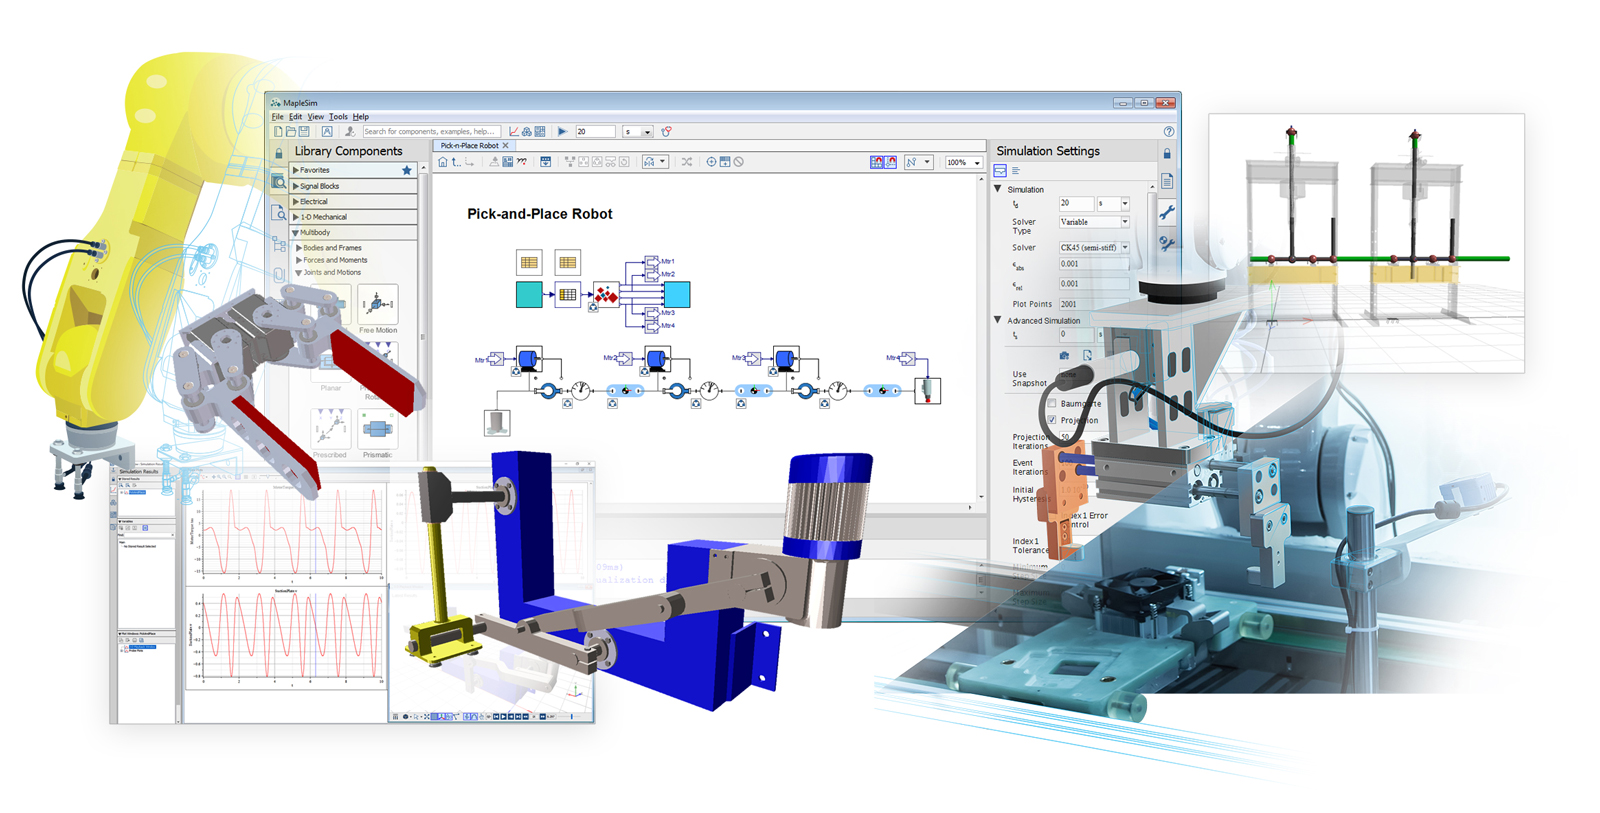The width and height of the screenshot is (1600, 813).
Task: Click the help question mark icon
Action: (x=1168, y=131)
